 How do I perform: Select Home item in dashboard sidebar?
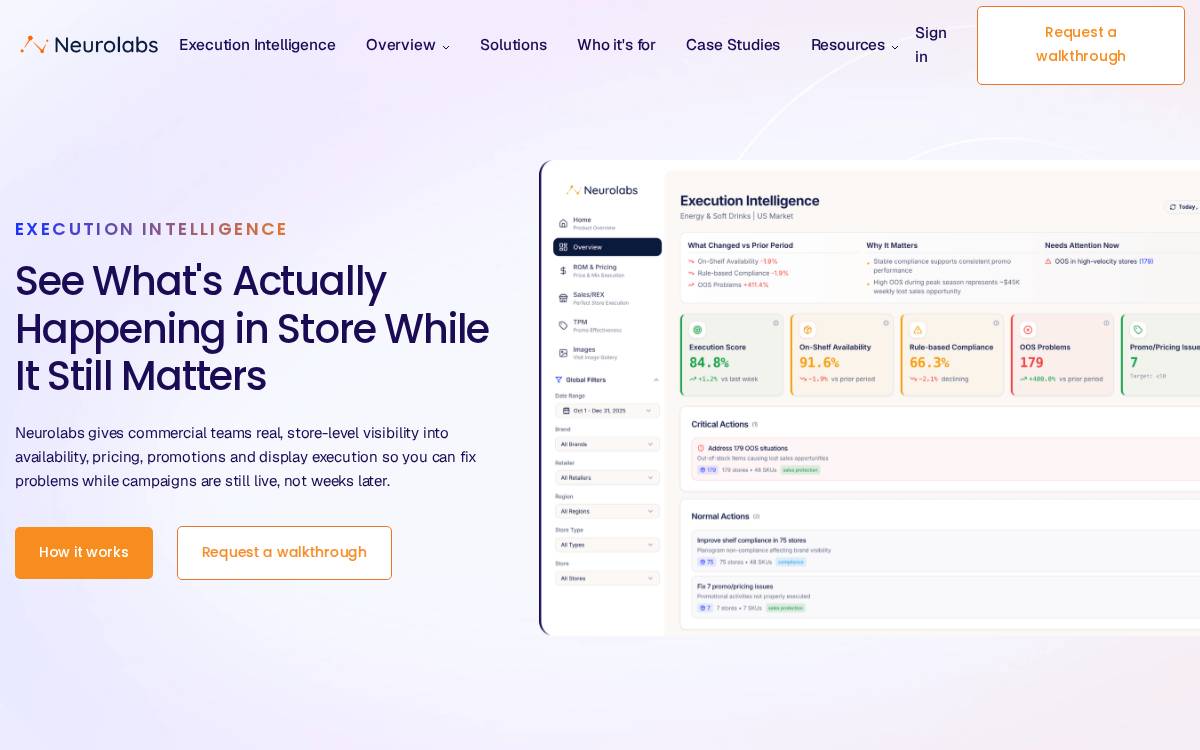click(x=607, y=223)
